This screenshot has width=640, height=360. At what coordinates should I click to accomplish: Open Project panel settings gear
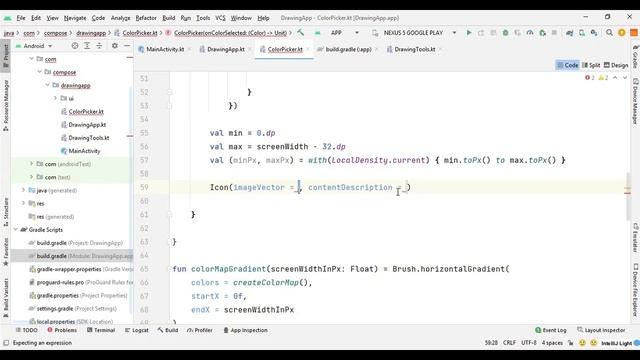(x=115, y=46)
